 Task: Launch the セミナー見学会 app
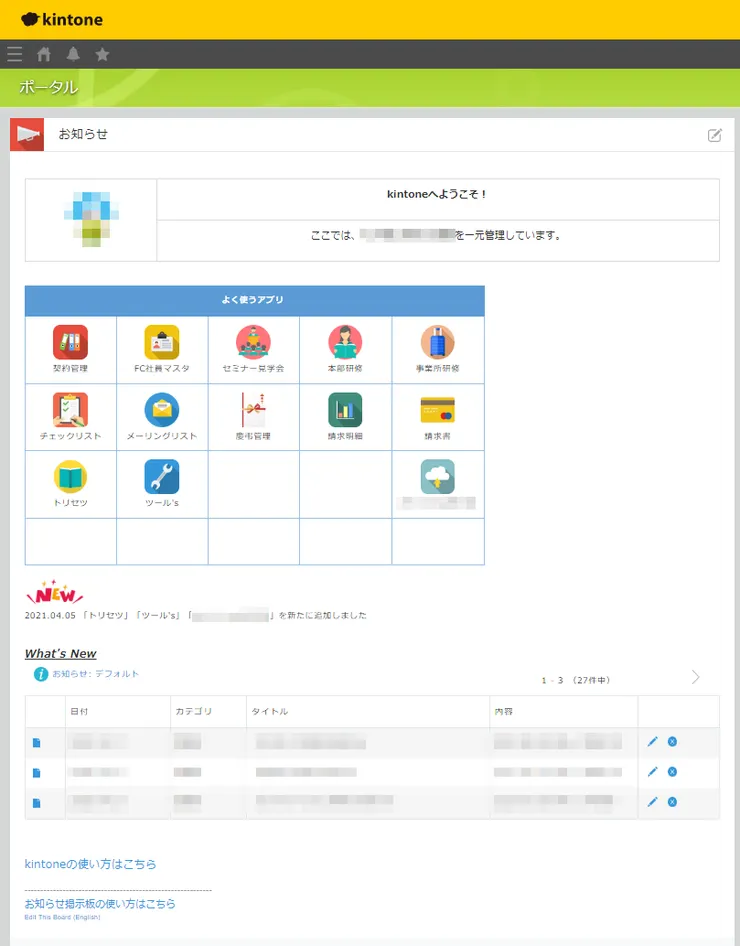(253, 343)
